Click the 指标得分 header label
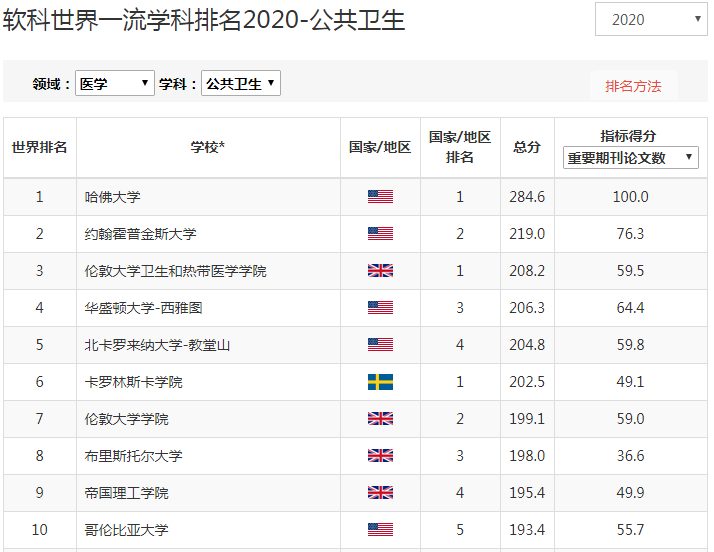The image size is (714, 552). (628, 136)
